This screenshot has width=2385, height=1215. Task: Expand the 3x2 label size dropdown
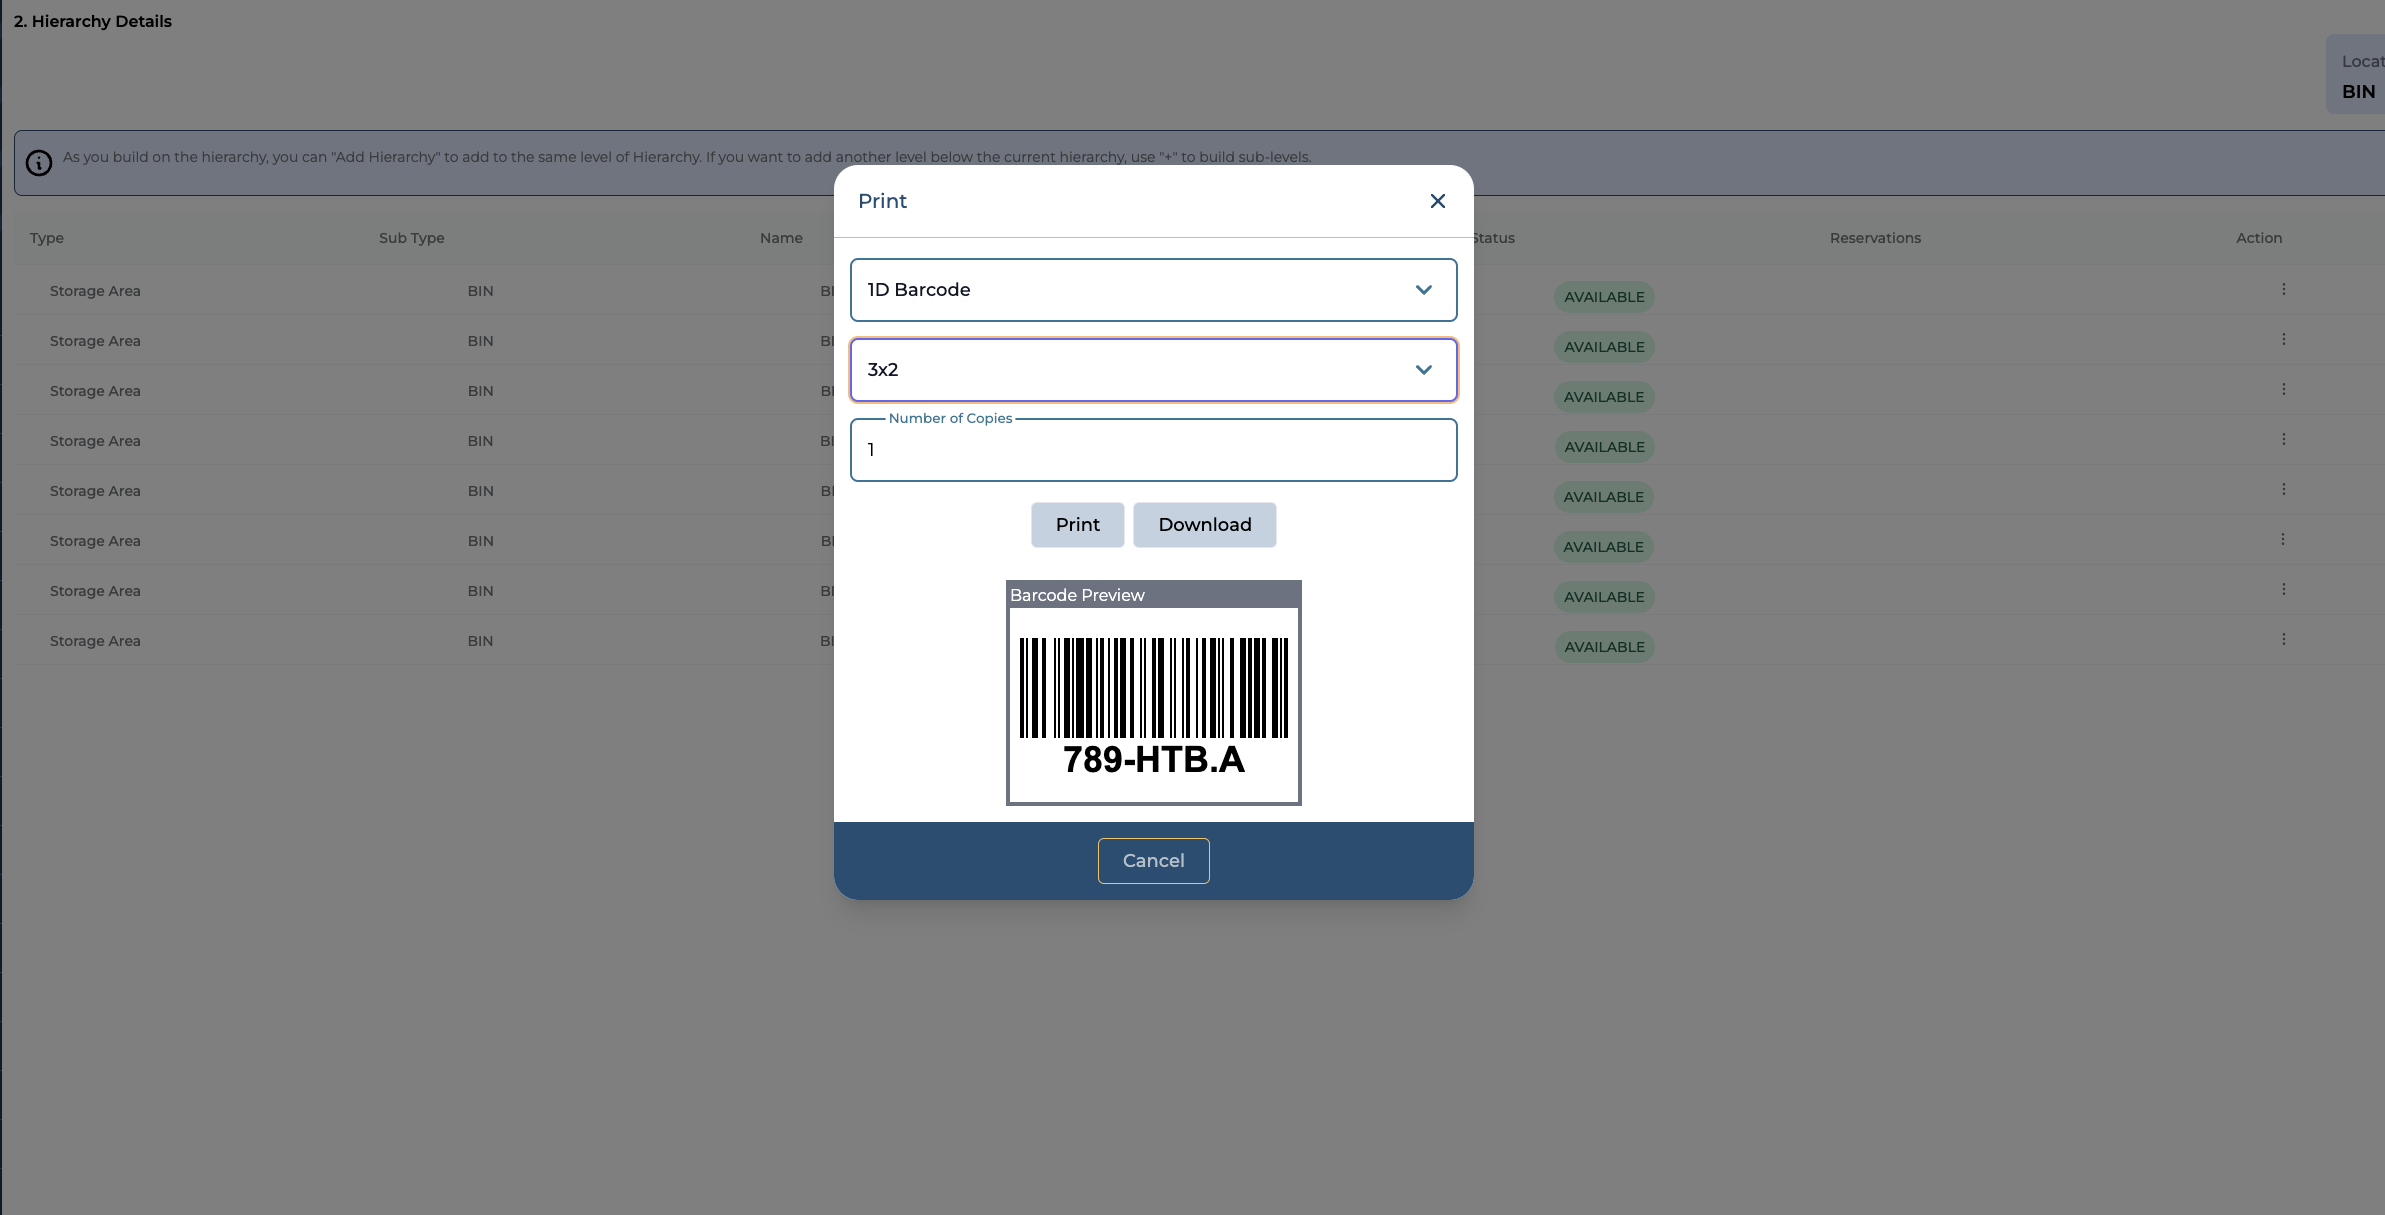coord(1140,370)
